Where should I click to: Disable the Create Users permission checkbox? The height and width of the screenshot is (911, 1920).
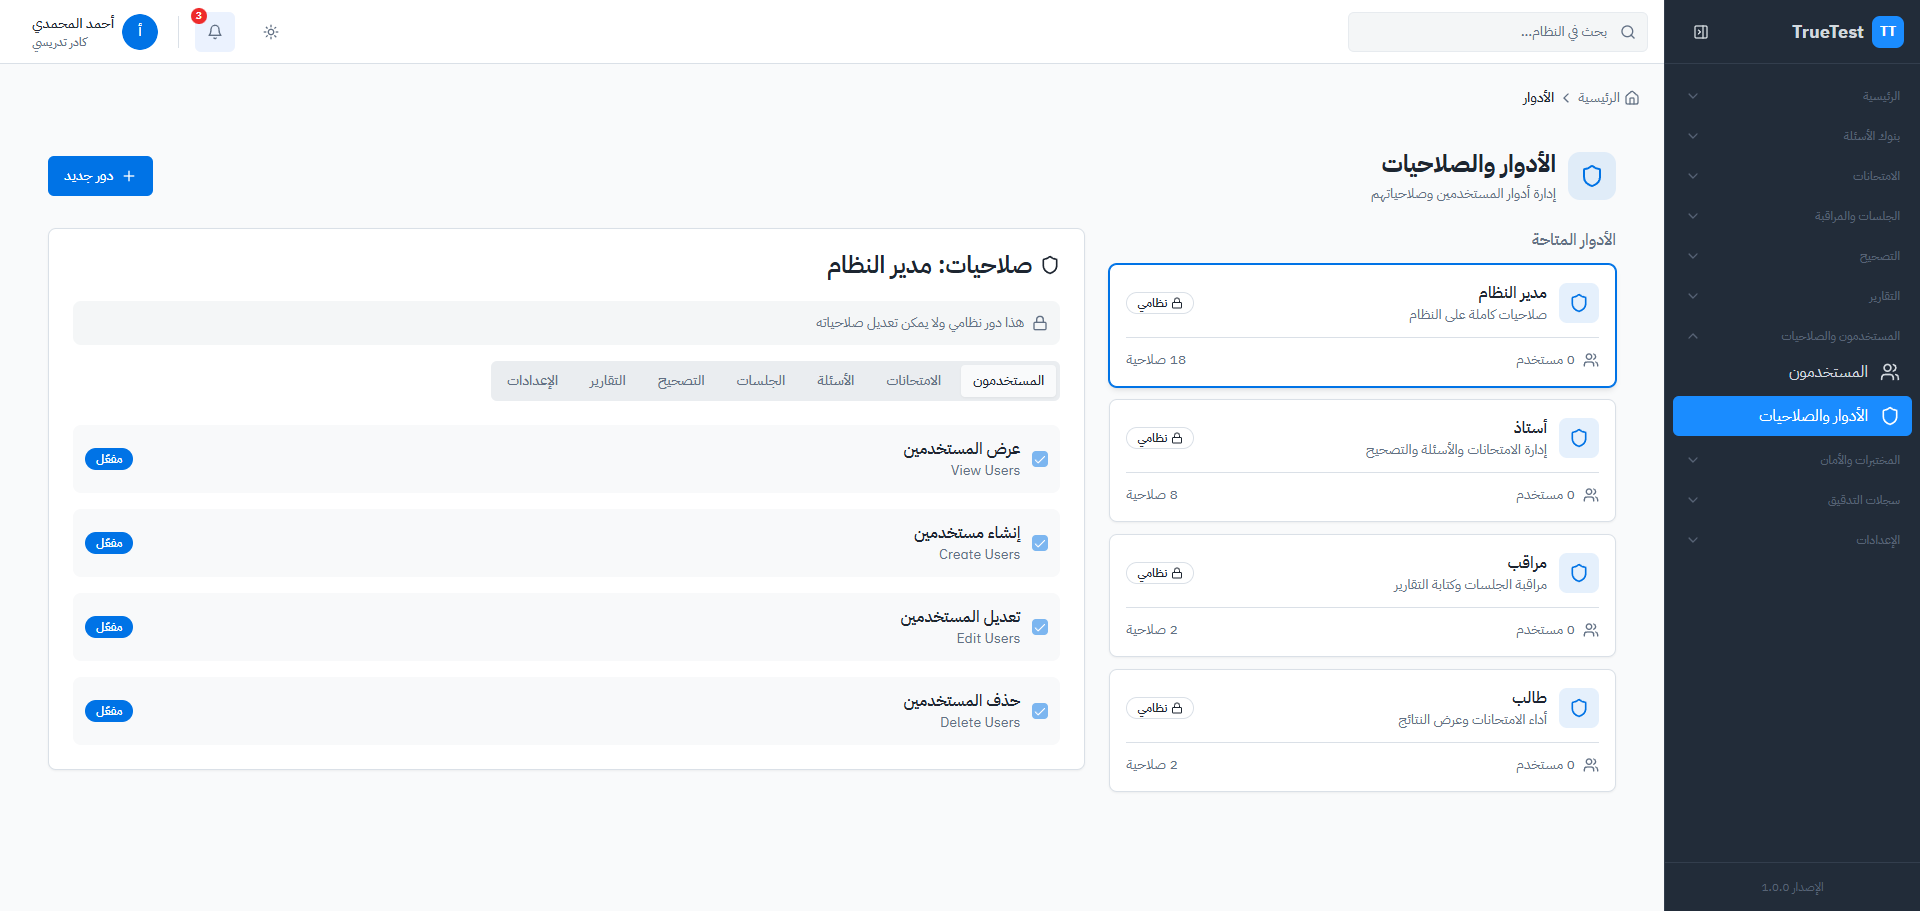pos(1040,543)
